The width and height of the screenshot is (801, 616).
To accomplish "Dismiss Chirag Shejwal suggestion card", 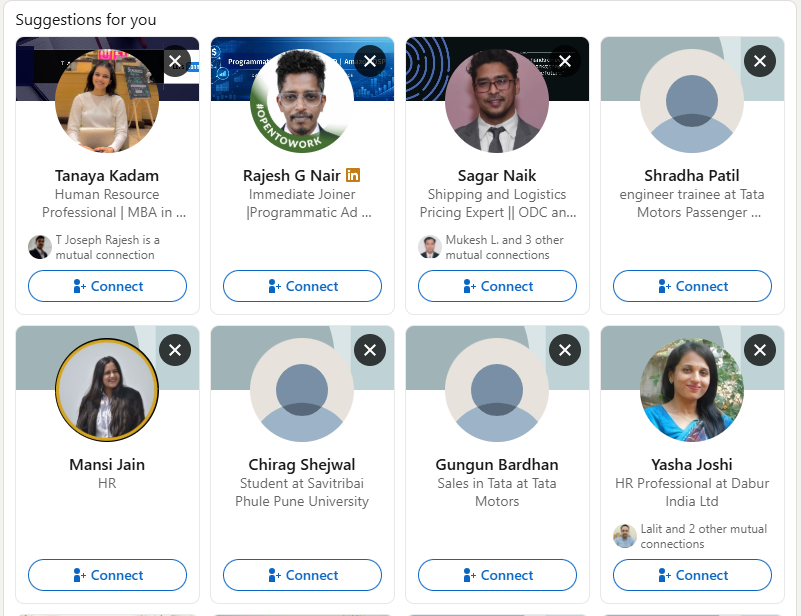I will pos(370,350).
